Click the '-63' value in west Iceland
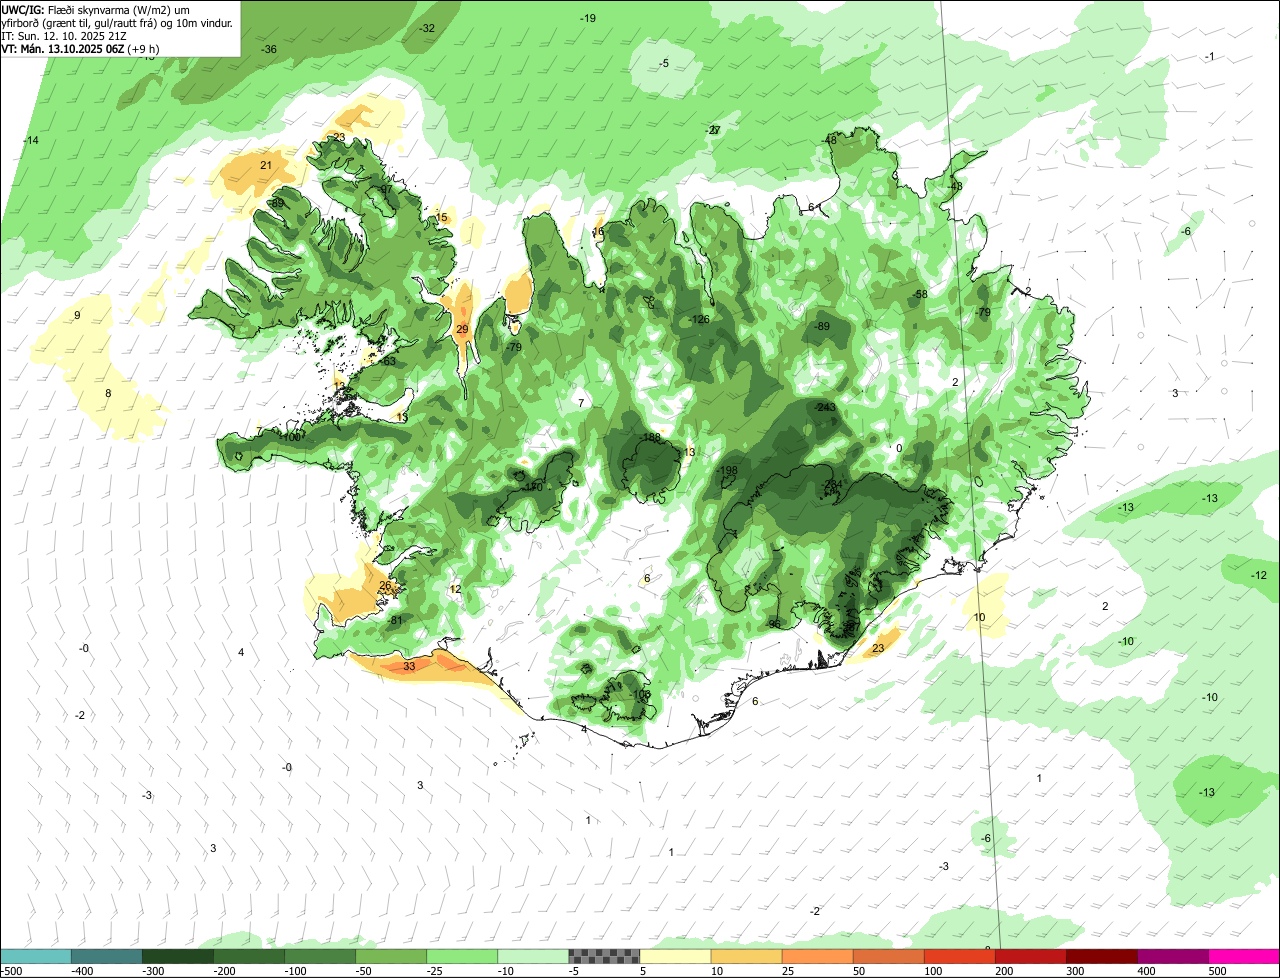Image resolution: width=1280 pixels, height=978 pixels. [388, 361]
